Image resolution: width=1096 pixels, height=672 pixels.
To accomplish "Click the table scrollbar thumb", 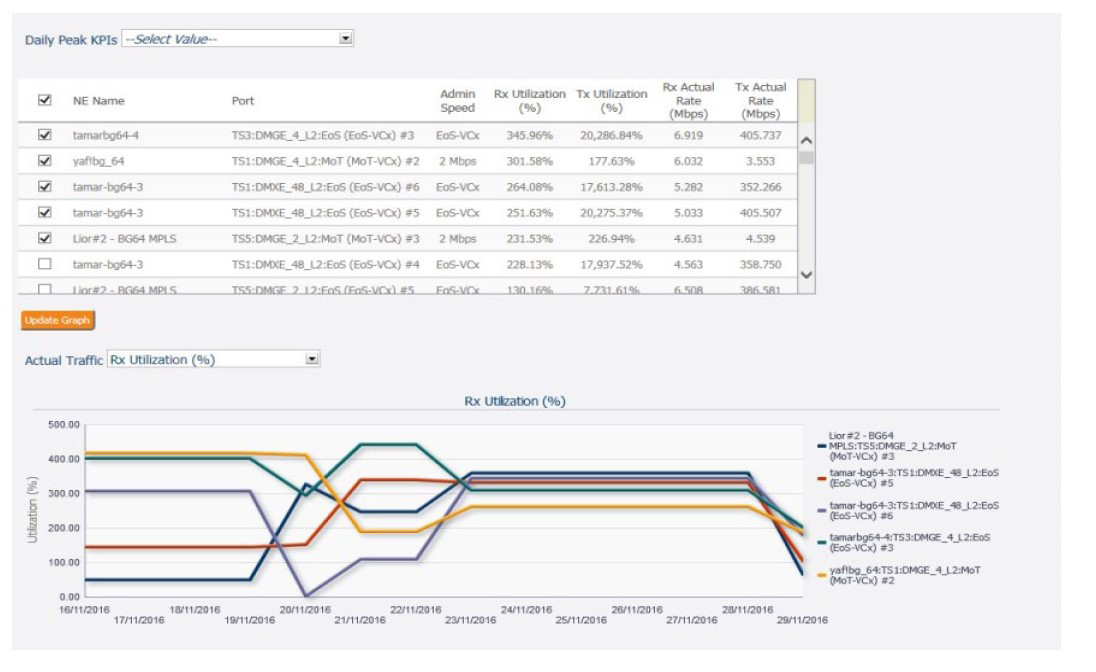I will 806,157.
